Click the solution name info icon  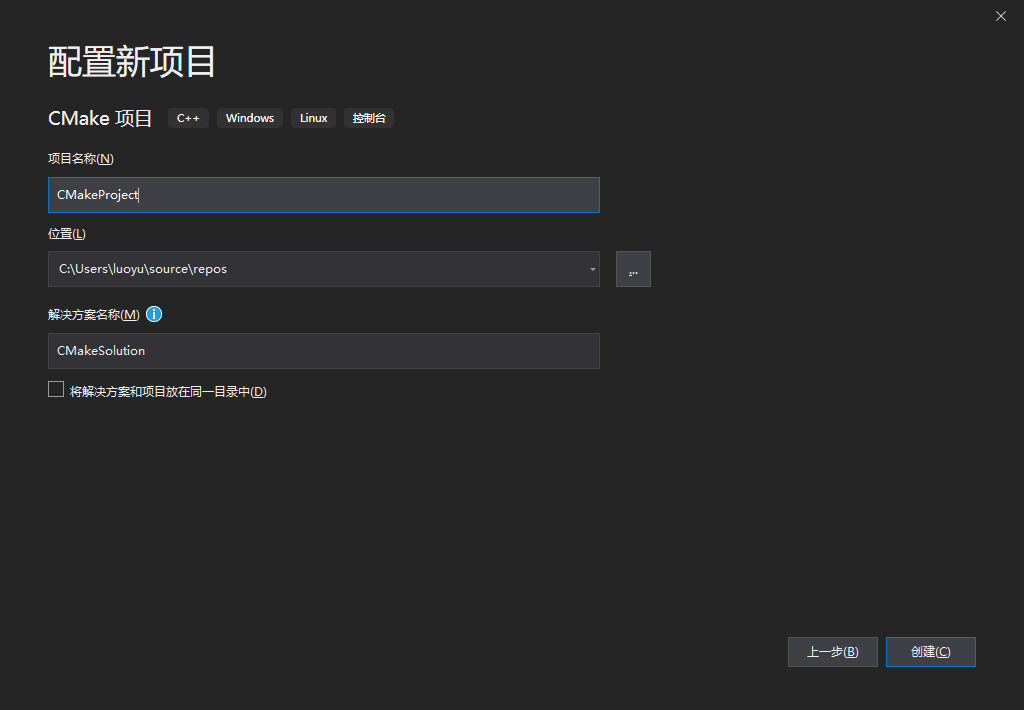[153, 314]
